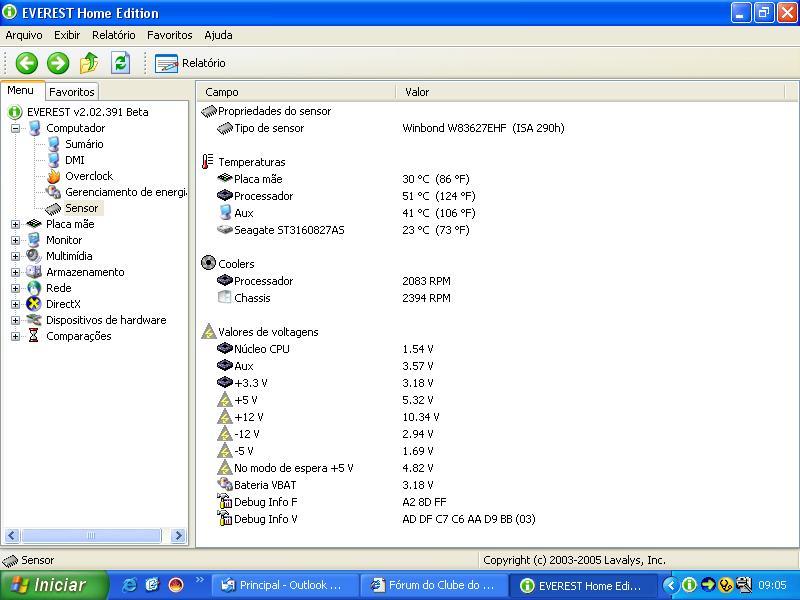Expand the Dispositivos de hardware node

coord(15,320)
